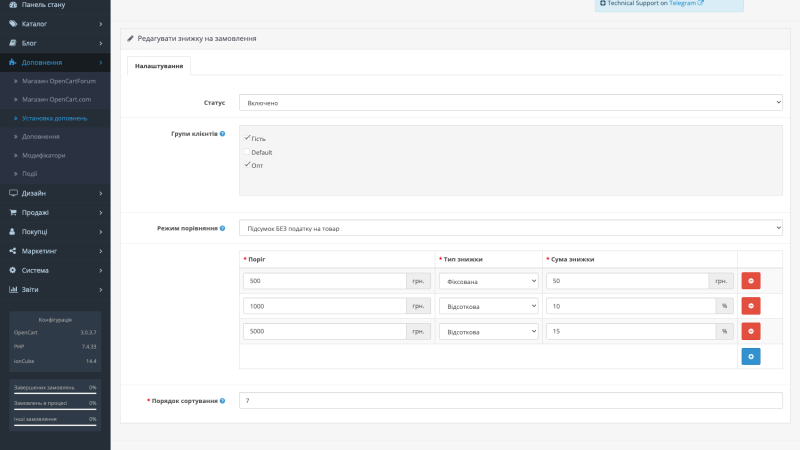Click the Доповнення puzzle icon
800x450 pixels.
click(x=13, y=62)
